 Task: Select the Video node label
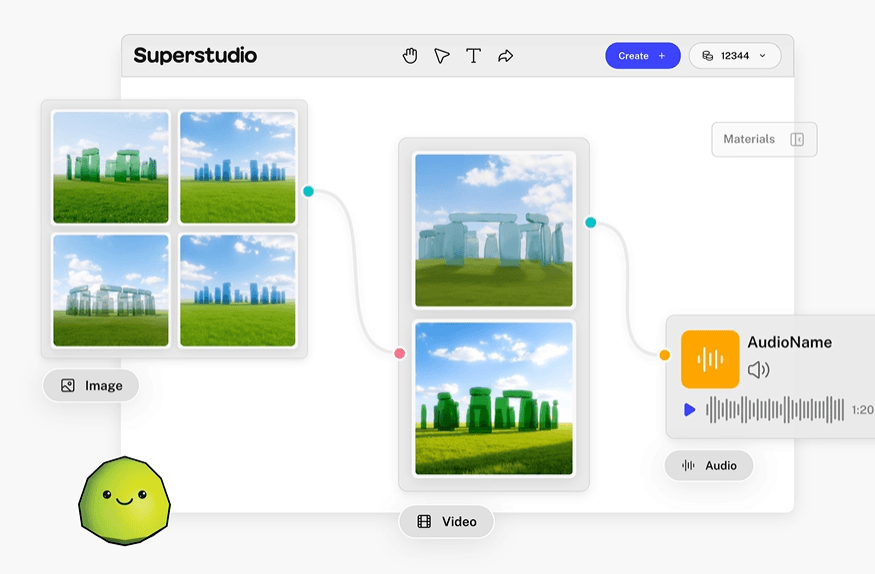(x=446, y=522)
